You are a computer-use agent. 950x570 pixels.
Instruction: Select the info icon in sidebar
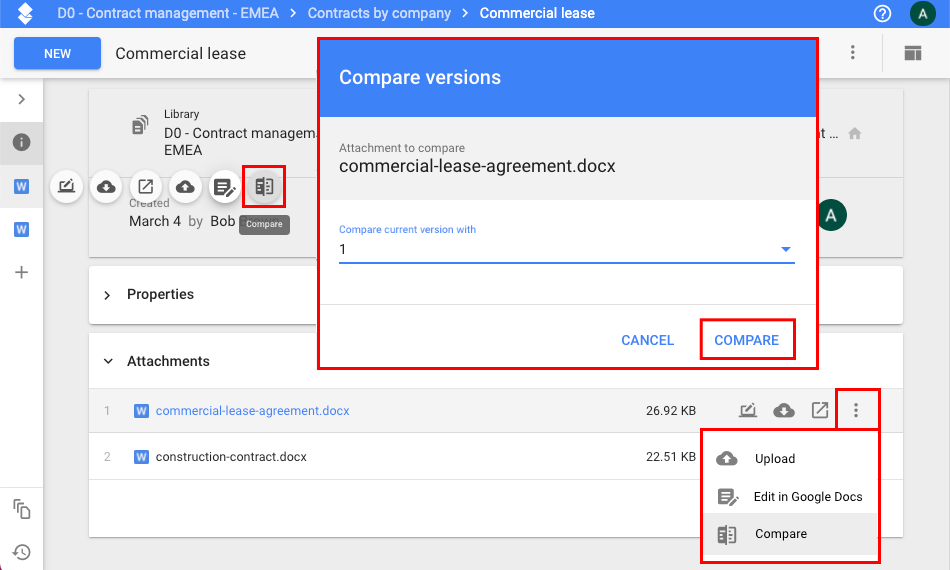tap(21, 142)
